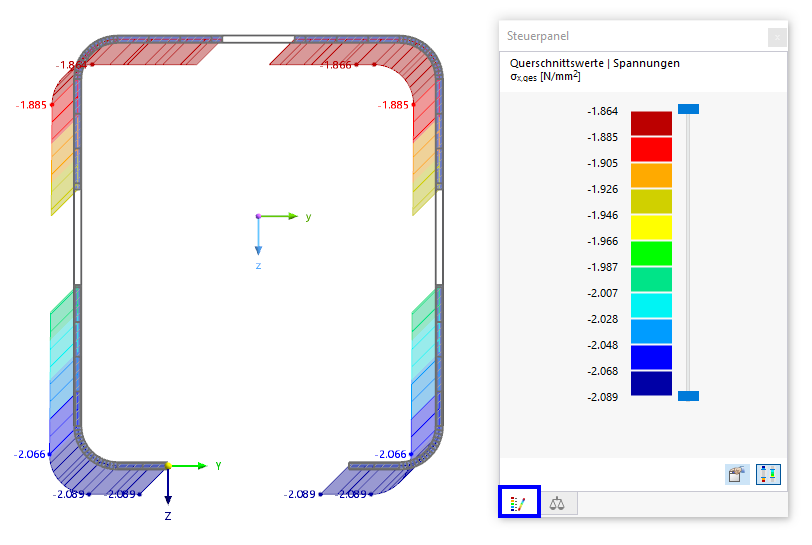Screen dimensions: 812x545
Task: Click the lowercase y axis label
Action: point(308,217)
